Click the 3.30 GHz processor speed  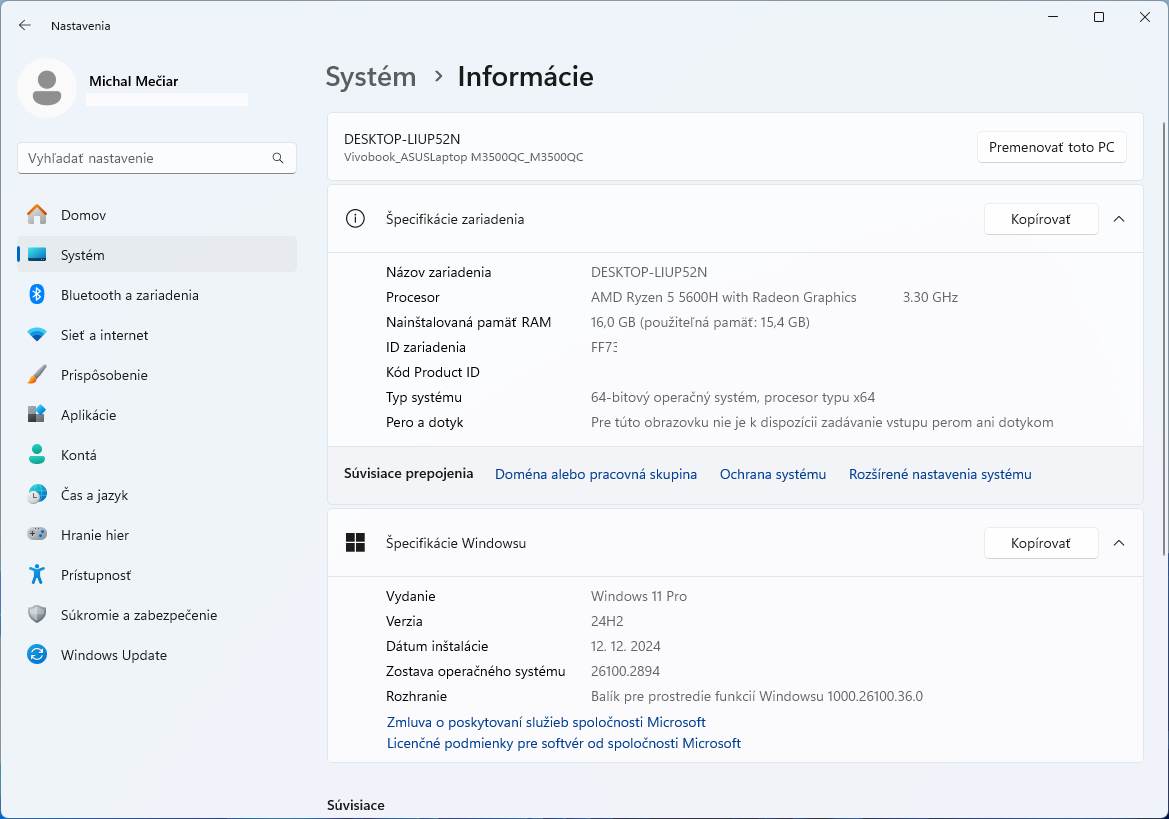point(930,297)
